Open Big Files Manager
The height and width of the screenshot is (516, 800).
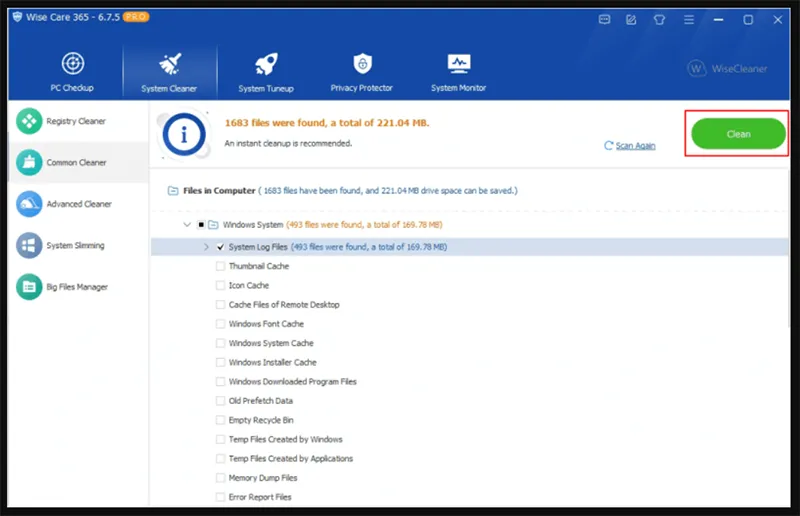pos(78,287)
